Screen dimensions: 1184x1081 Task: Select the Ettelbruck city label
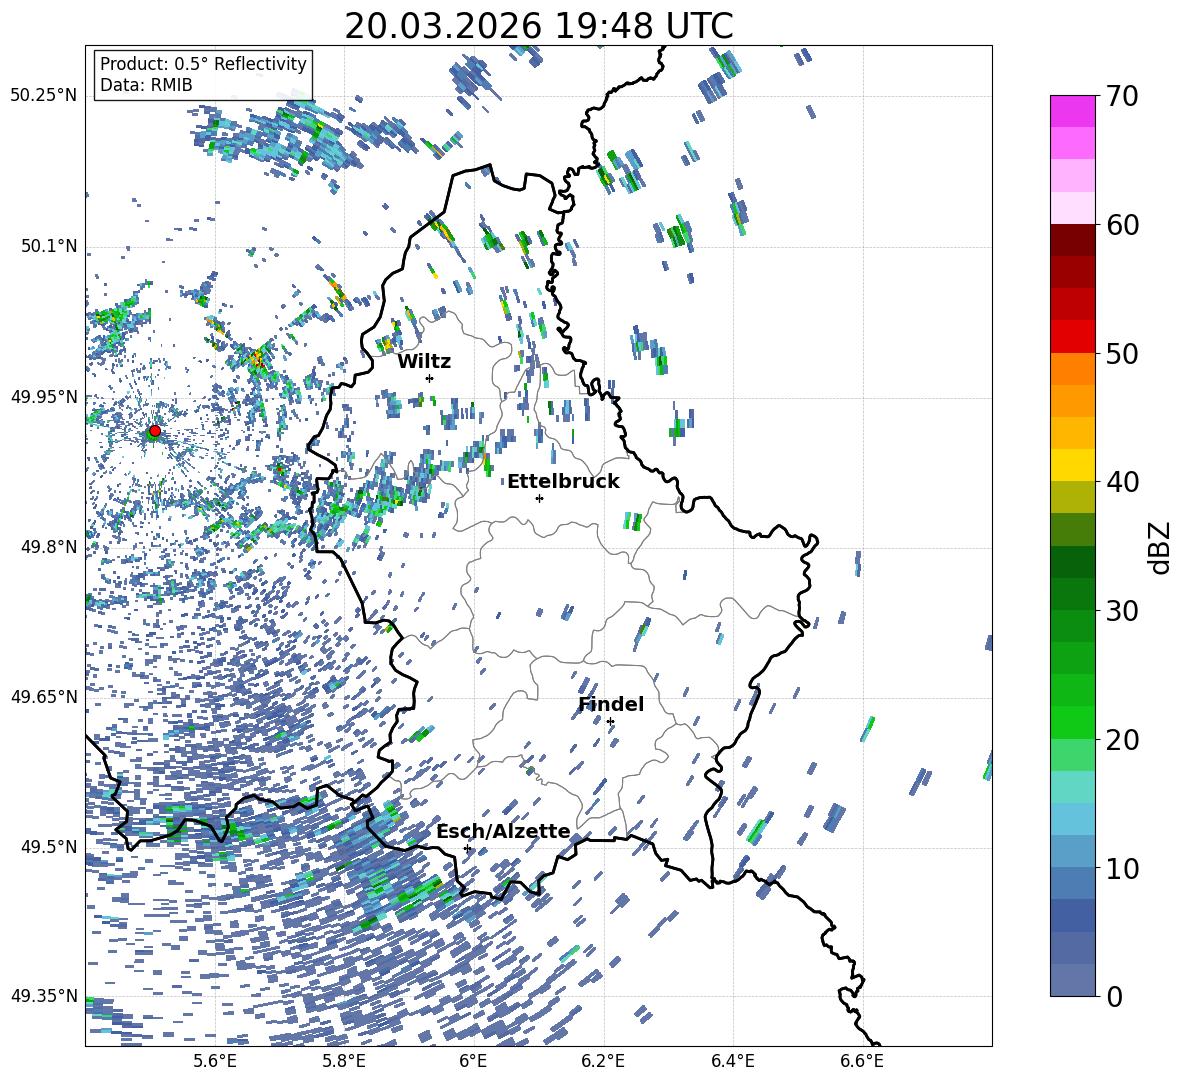tap(563, 481)
